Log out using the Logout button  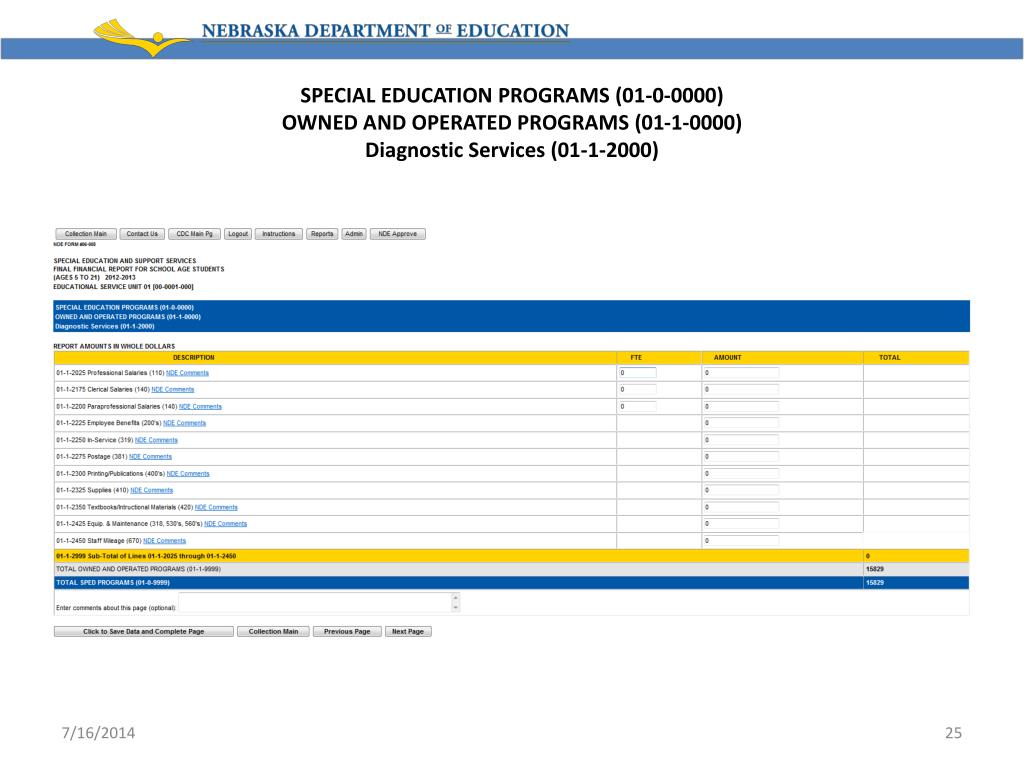(x=238, y=234)
